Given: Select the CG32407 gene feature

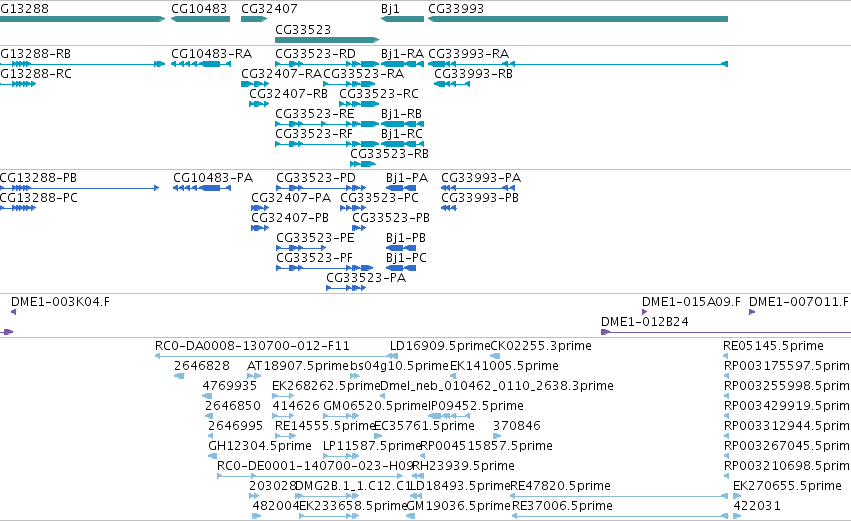Looking at the screenshot, I should (254, 19).
